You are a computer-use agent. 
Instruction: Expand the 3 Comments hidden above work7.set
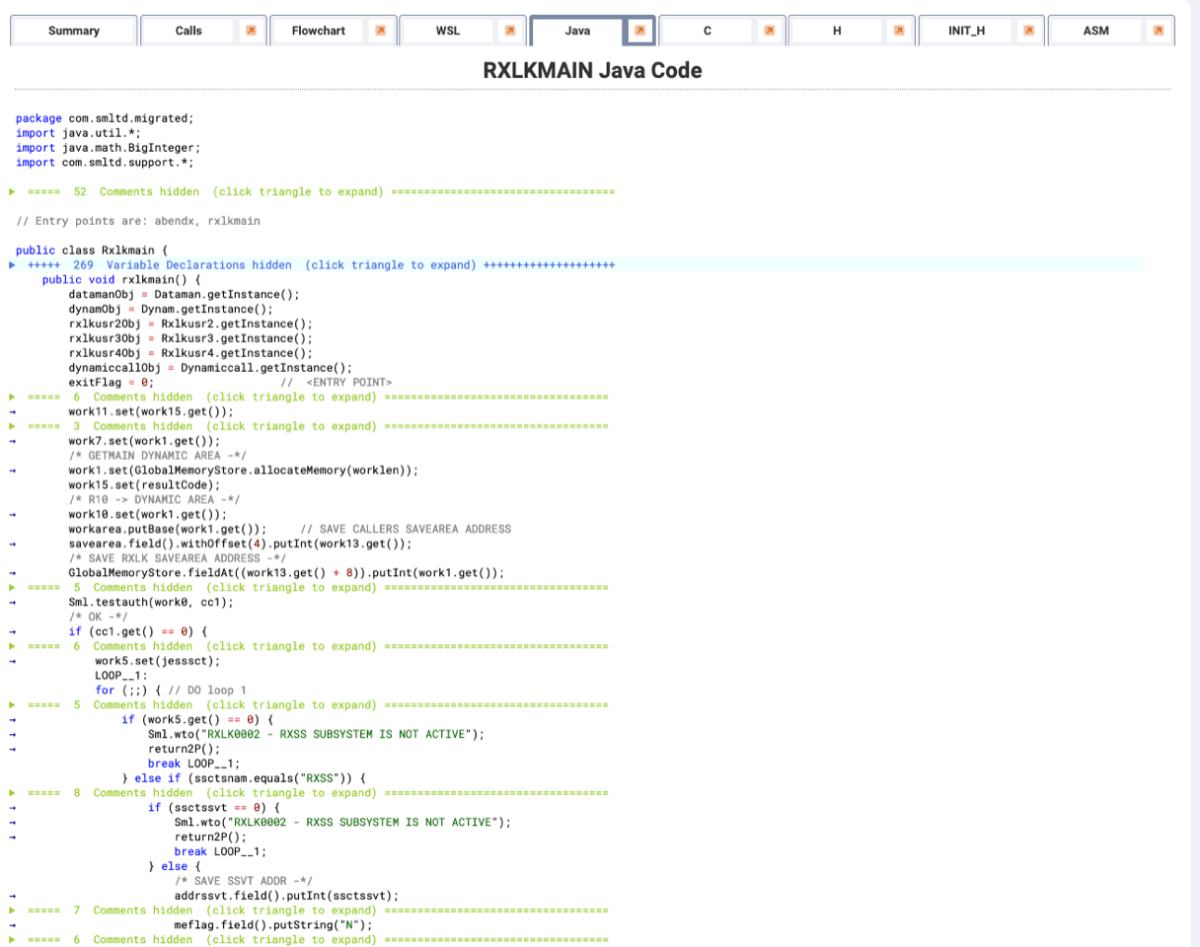tap(11, 426)
